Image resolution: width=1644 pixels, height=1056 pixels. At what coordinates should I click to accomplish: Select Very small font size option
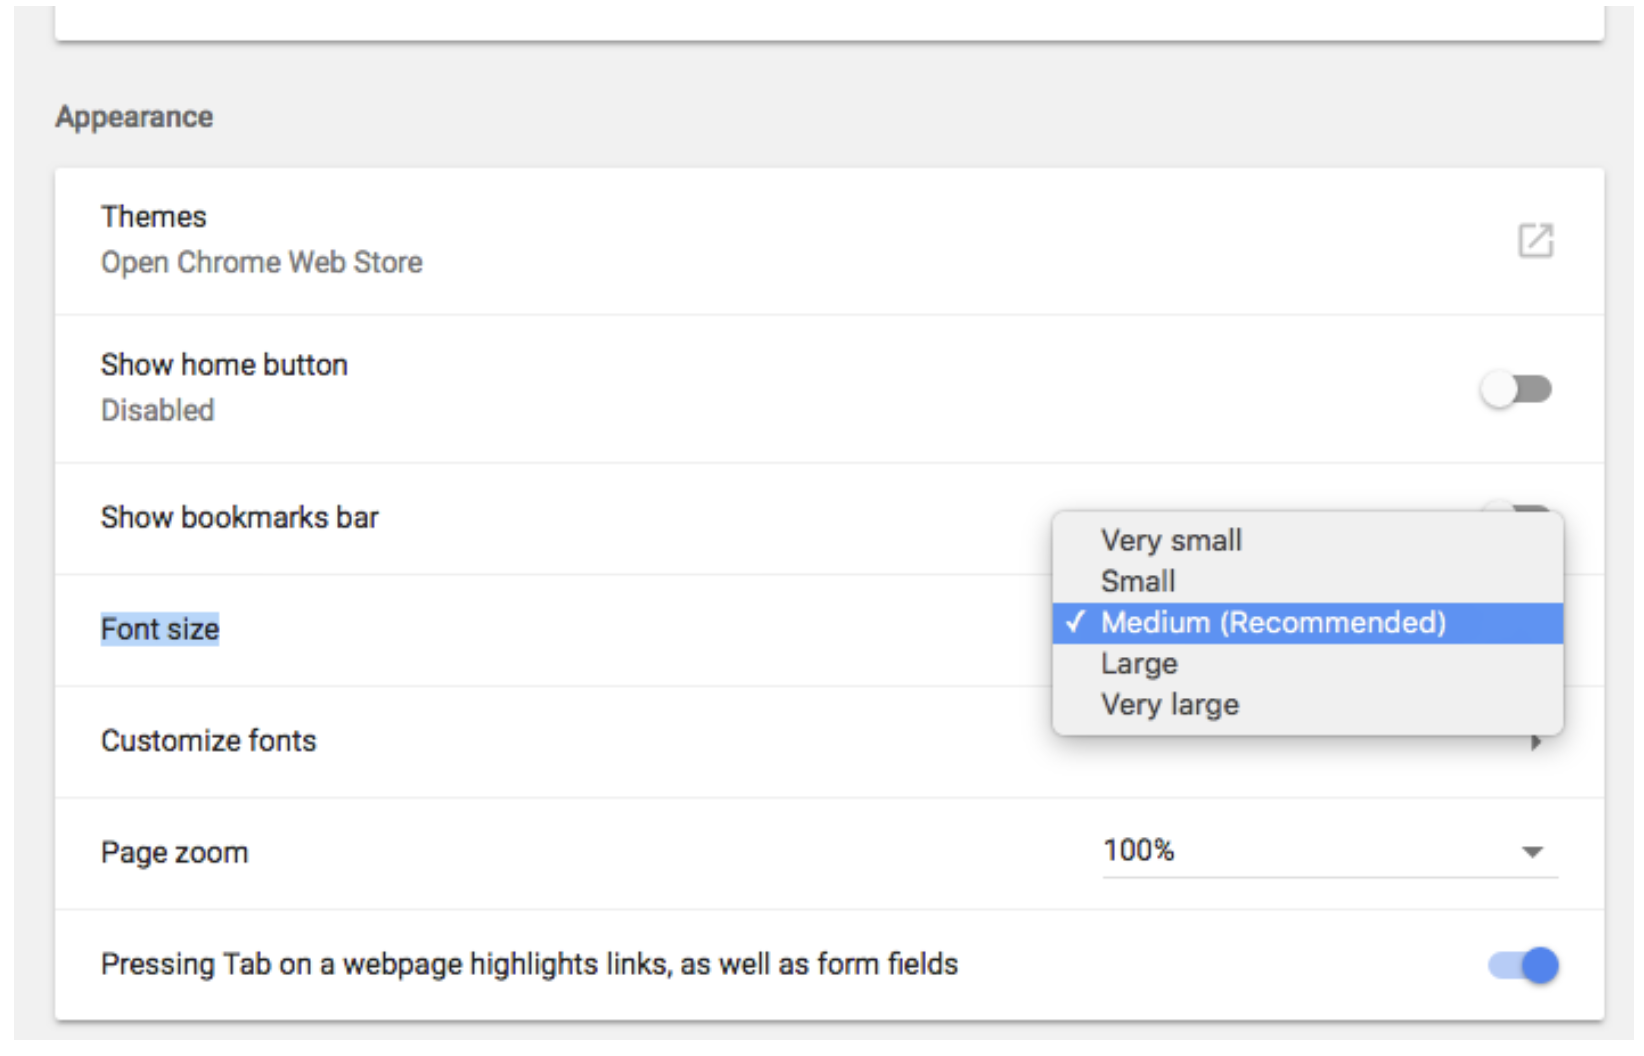click(x=1171, y=541)
